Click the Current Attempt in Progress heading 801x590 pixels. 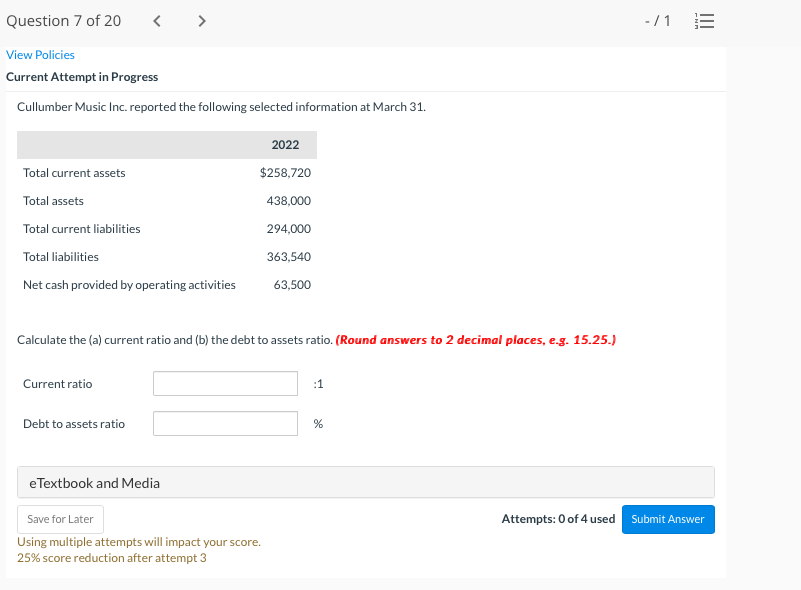(82, 77)
